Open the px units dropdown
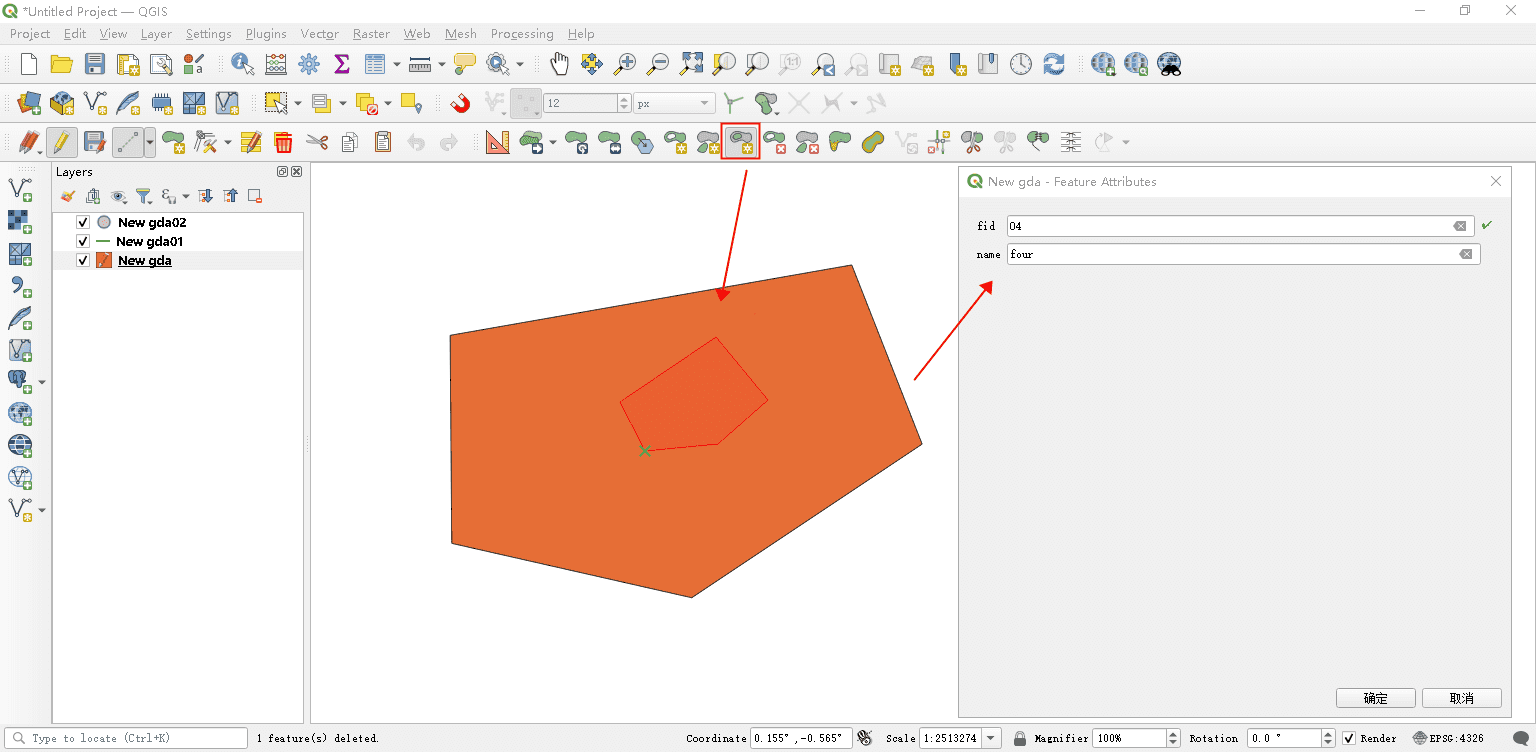 [674, 103]
